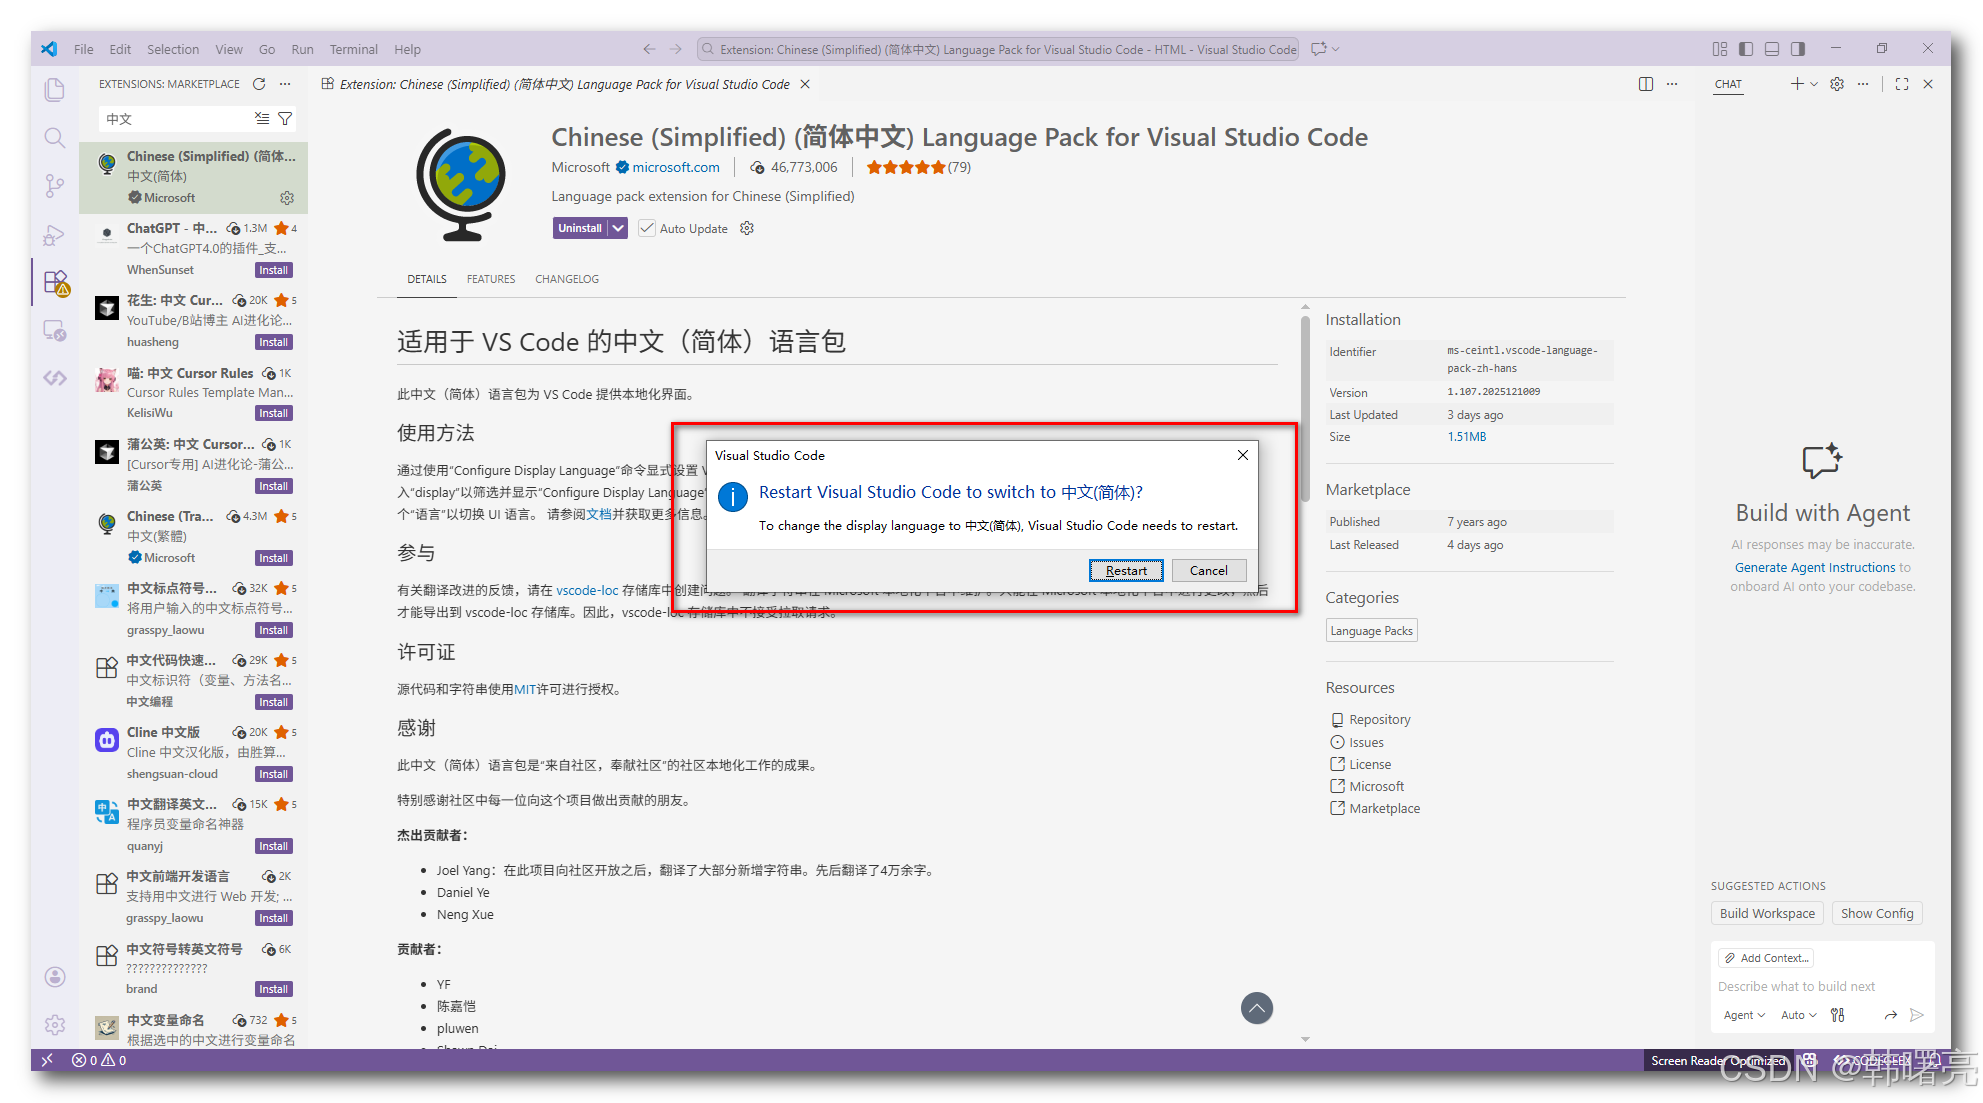Toggle the Auto Update checkbox
This screenshot has width=1983, height=1103.
click(x=647, y=228)
